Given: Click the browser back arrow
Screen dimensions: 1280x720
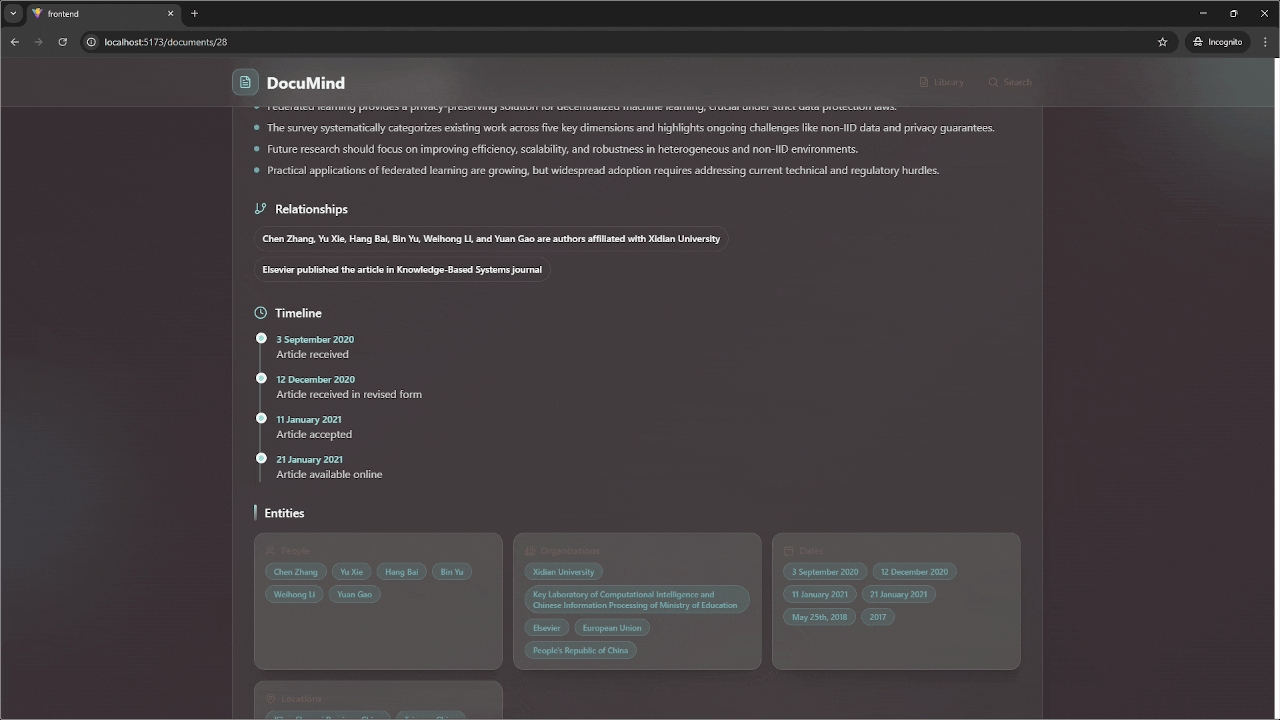Looking at the screenshot, I should (14, 41).
